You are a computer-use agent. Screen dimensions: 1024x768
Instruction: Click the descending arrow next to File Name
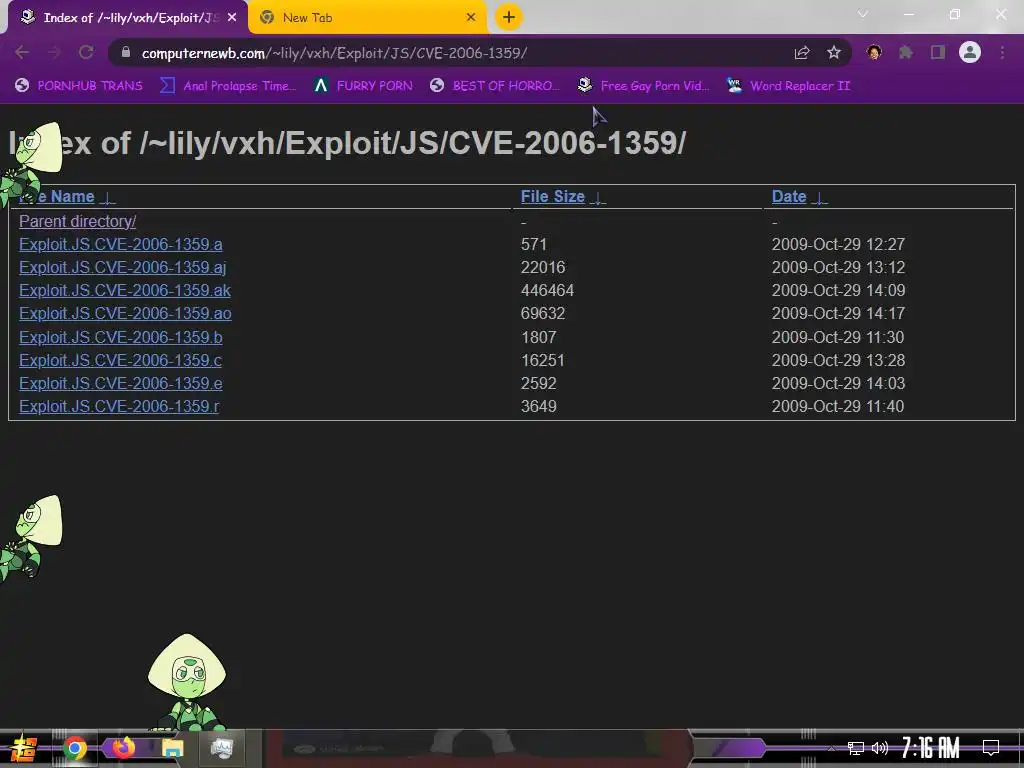pos(108,198)
